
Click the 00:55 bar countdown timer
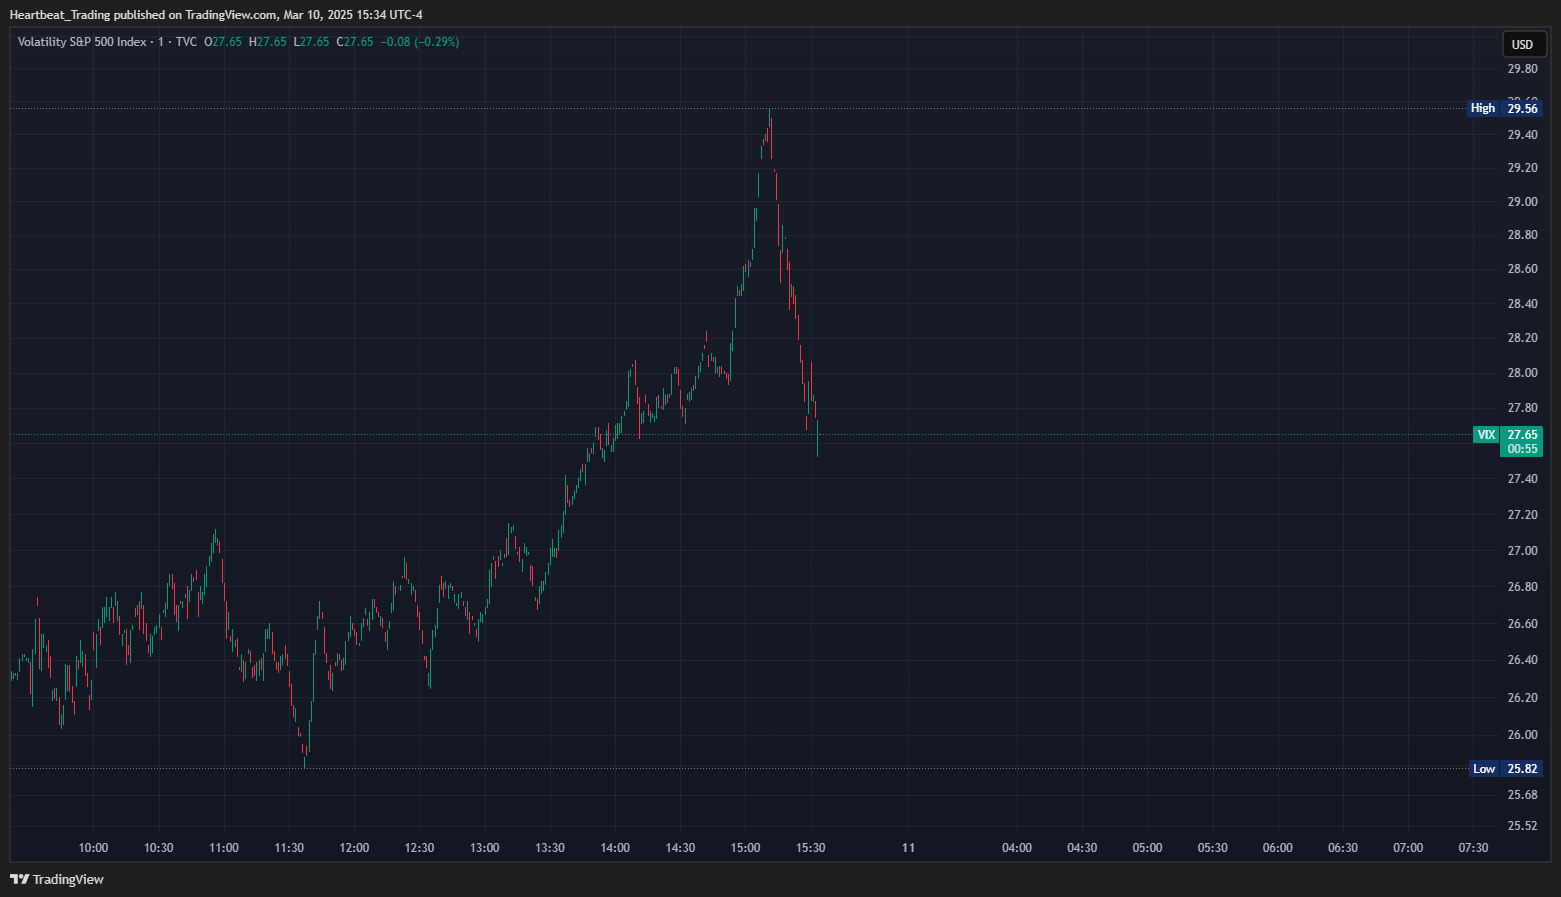pos(1522,449)
